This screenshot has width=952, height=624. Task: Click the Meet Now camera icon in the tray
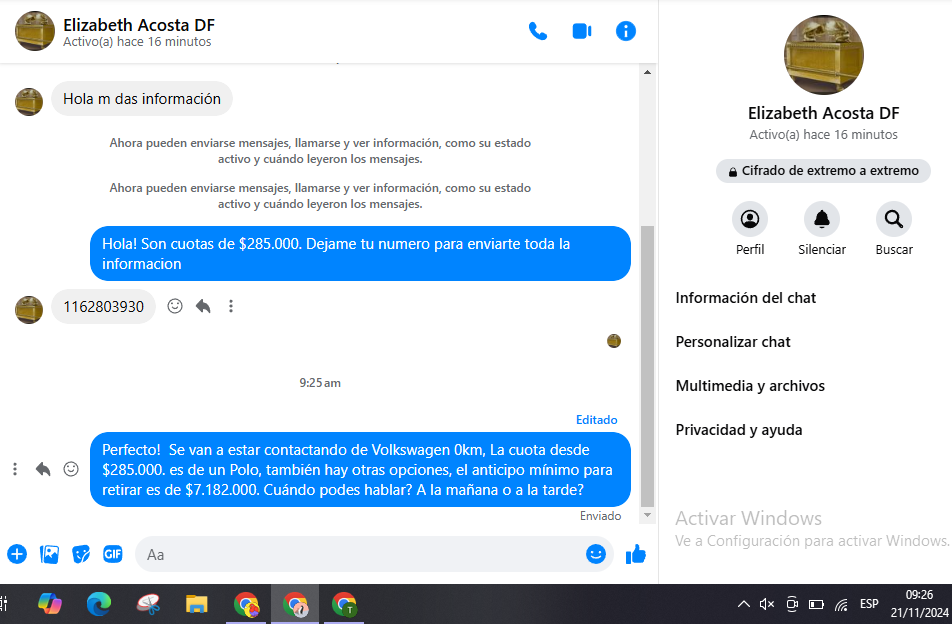792,604
